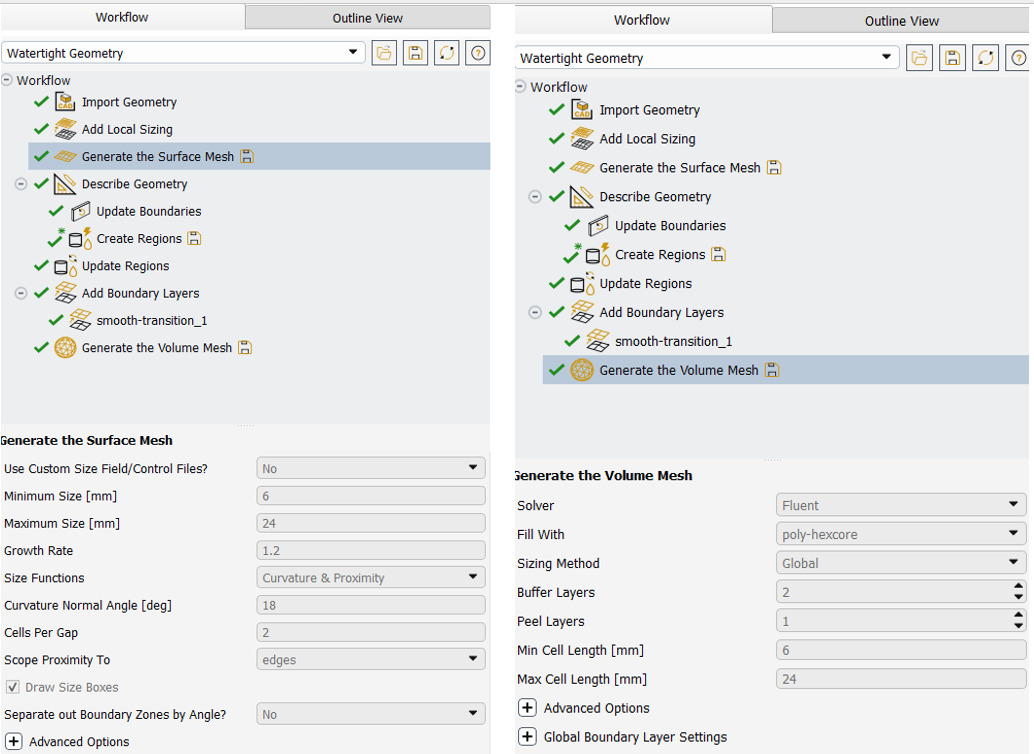Select smooth-transition_1 in the right tree
Image resolution: width=1034 pixels, height=754 pixels.
click(673, 341)
